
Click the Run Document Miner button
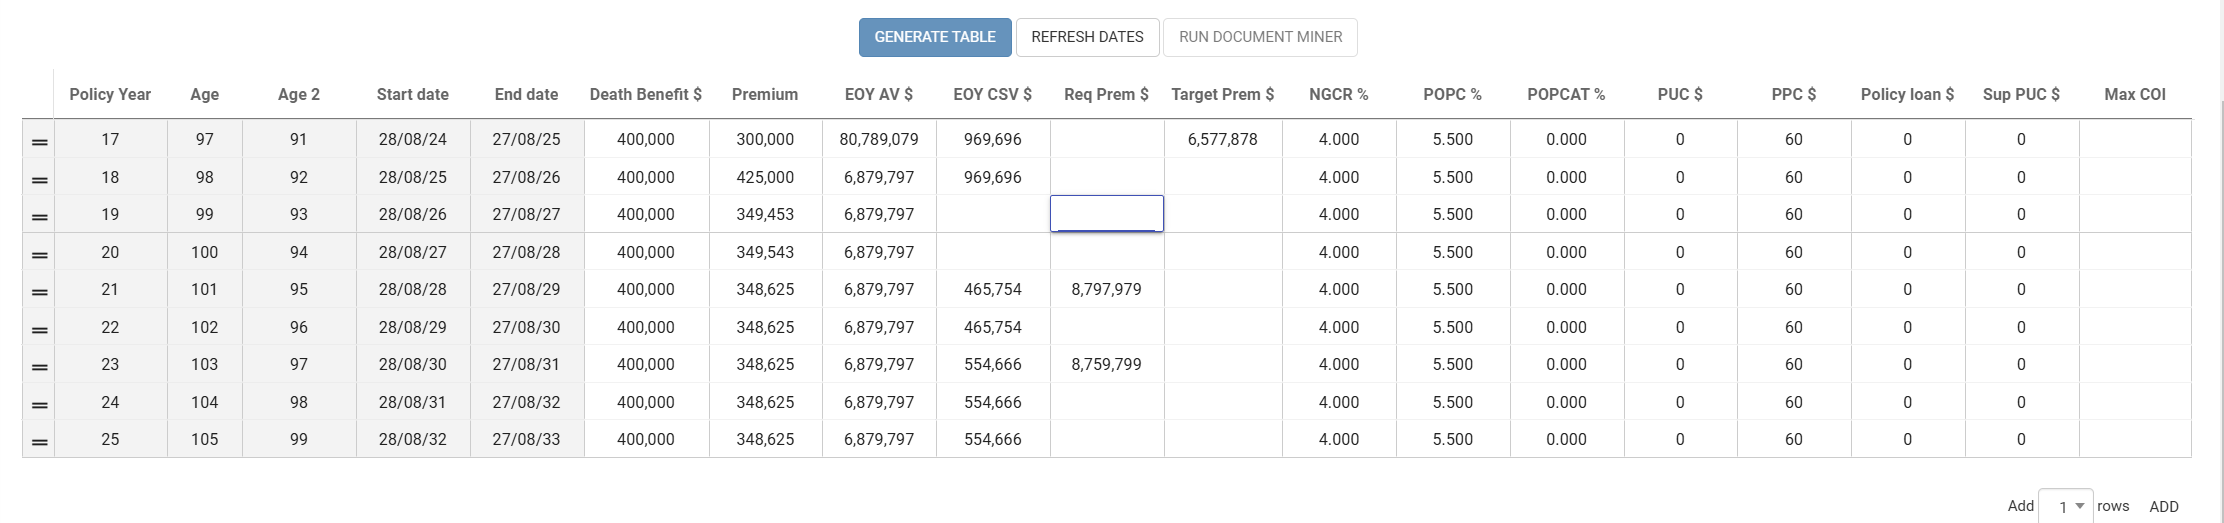click(1260, 37)
